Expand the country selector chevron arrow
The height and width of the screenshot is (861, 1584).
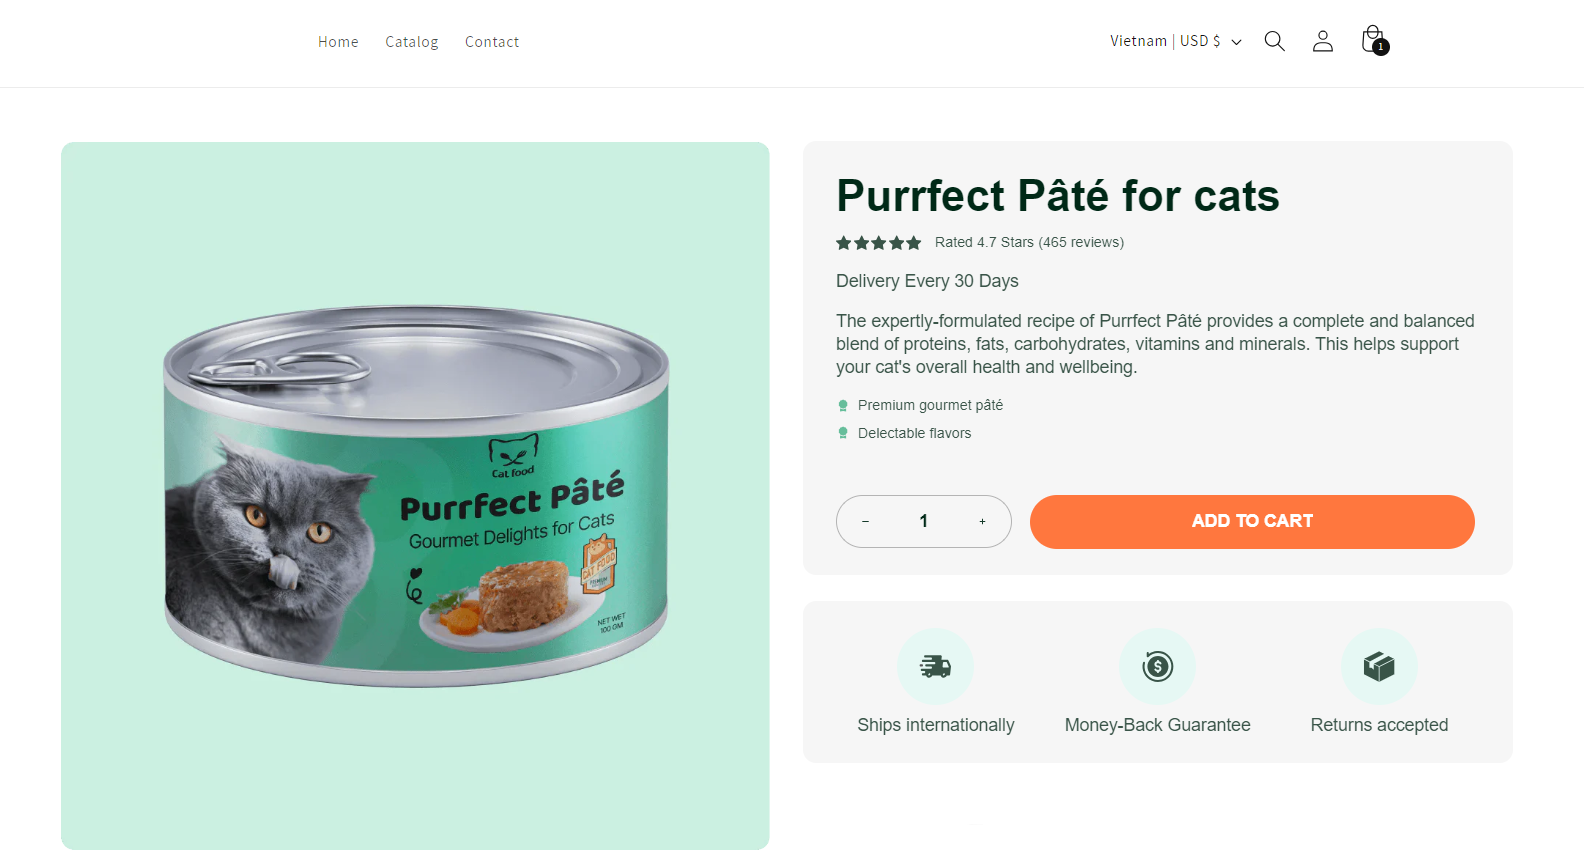click(x=1237, y=42)
